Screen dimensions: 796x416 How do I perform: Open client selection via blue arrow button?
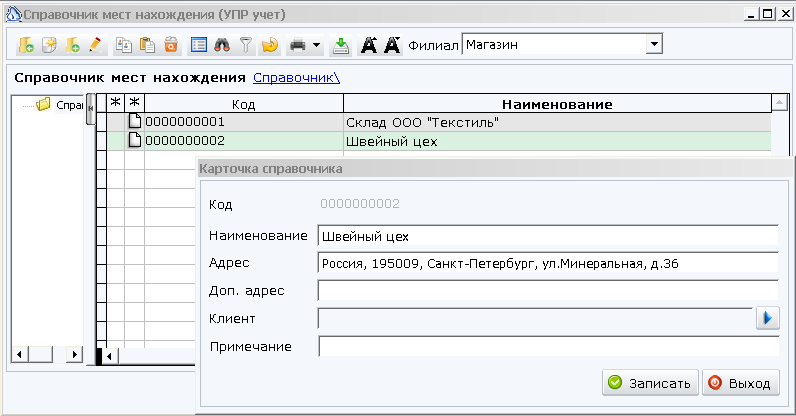(x=768, y=318)
